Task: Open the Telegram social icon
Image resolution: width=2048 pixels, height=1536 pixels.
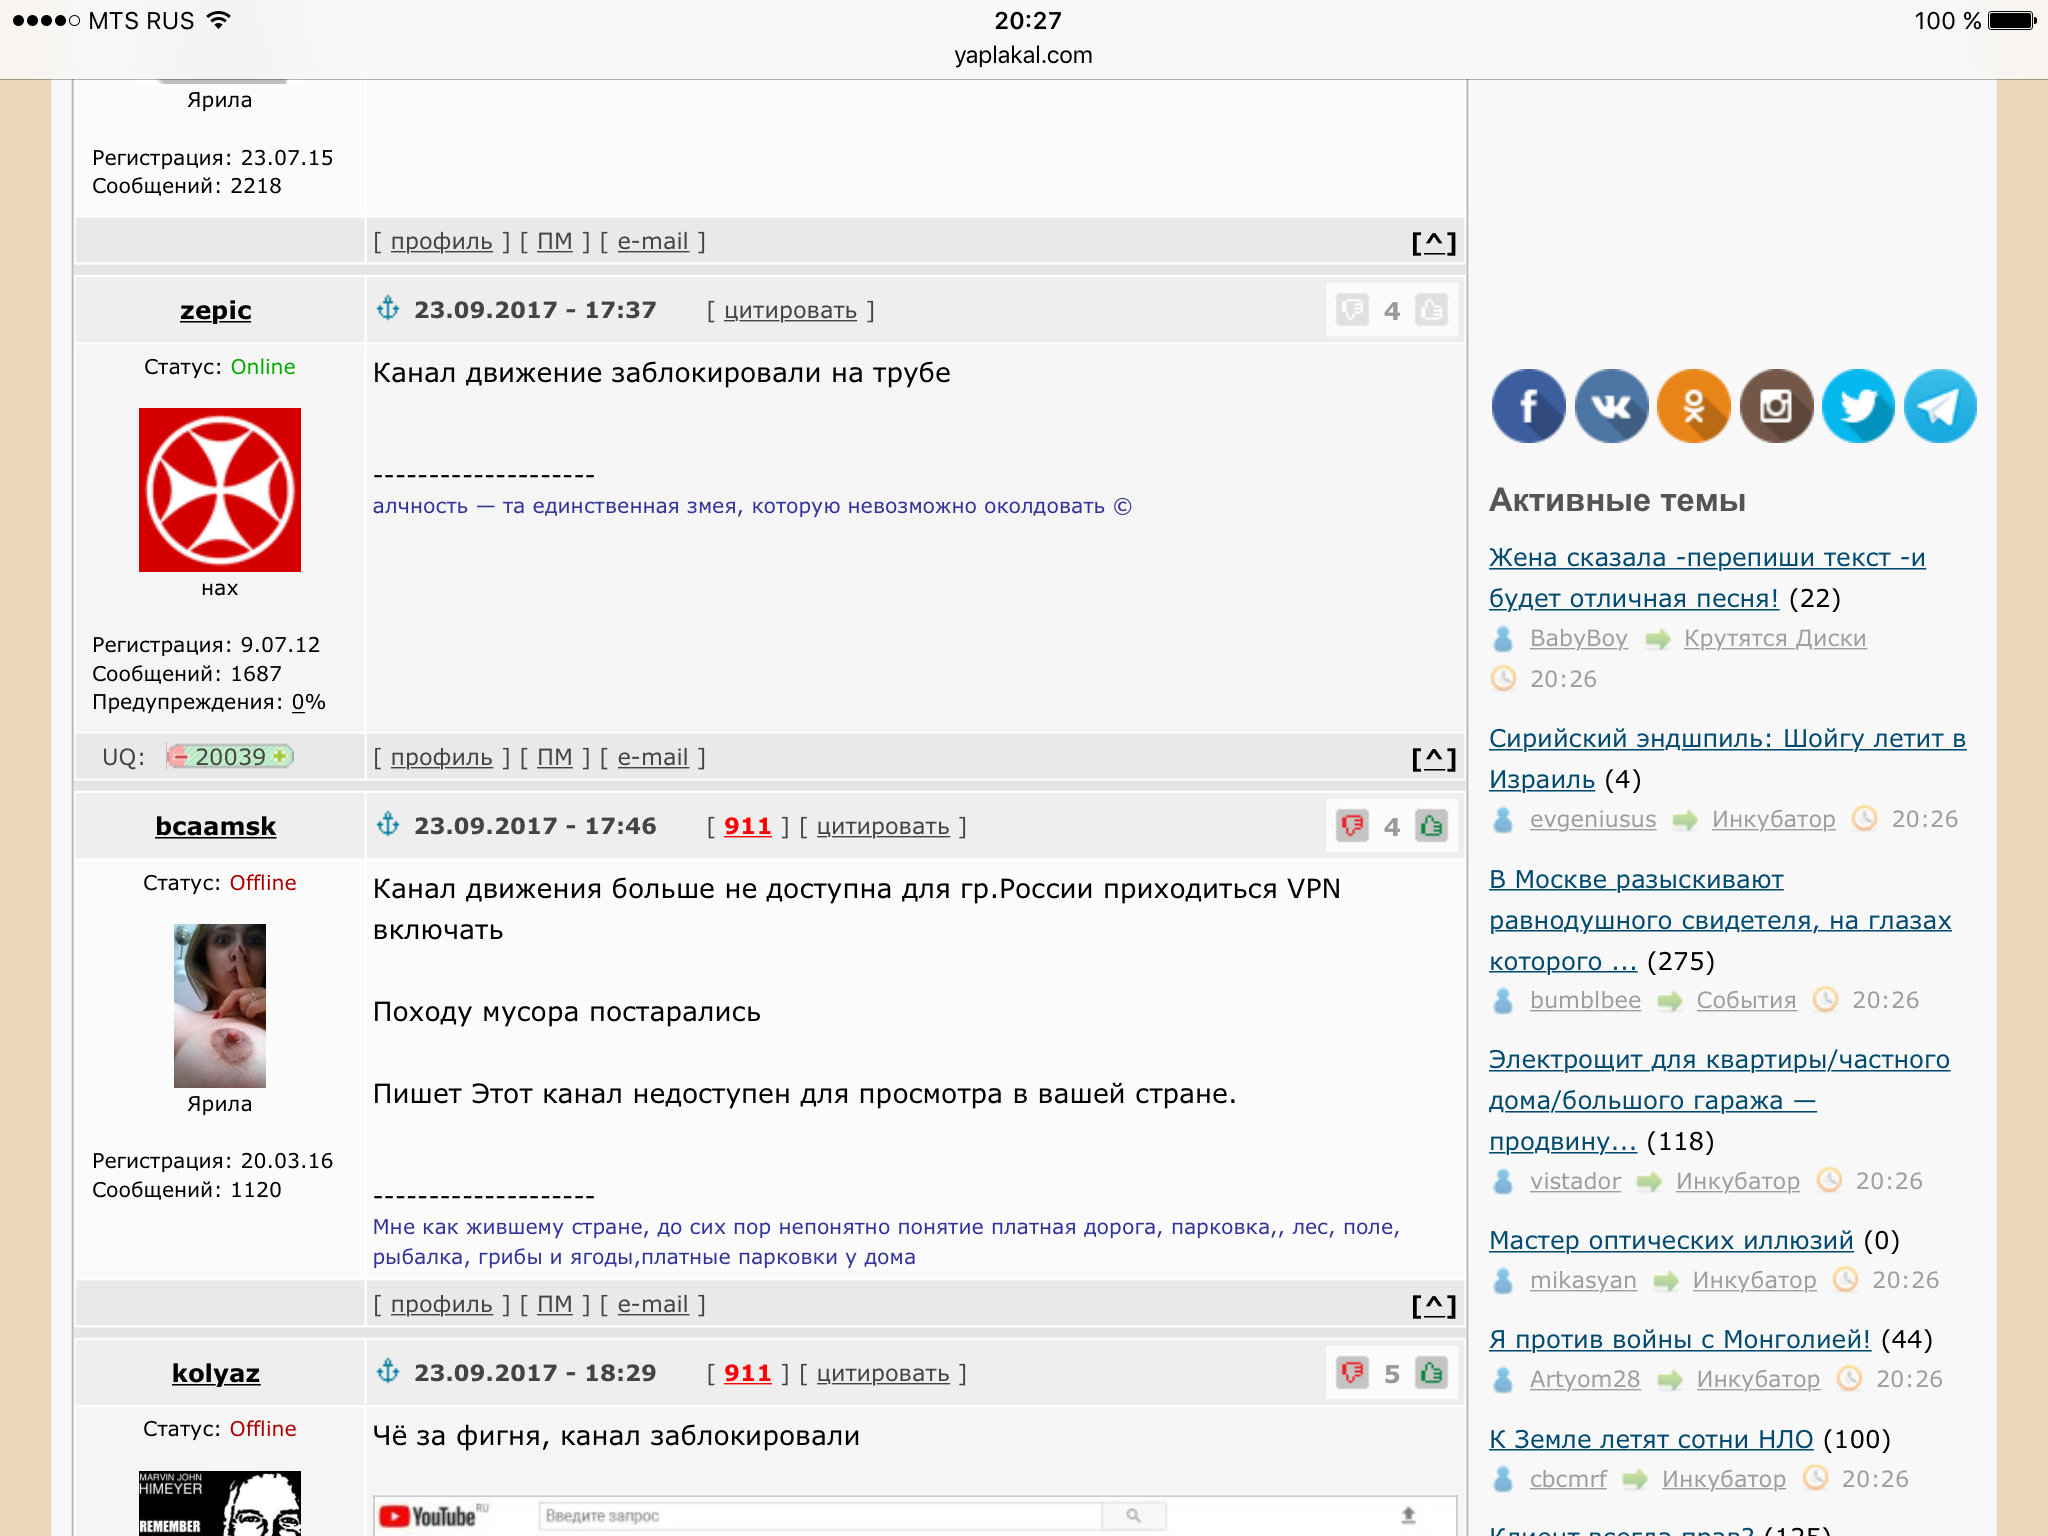Action: point(1940,406)
